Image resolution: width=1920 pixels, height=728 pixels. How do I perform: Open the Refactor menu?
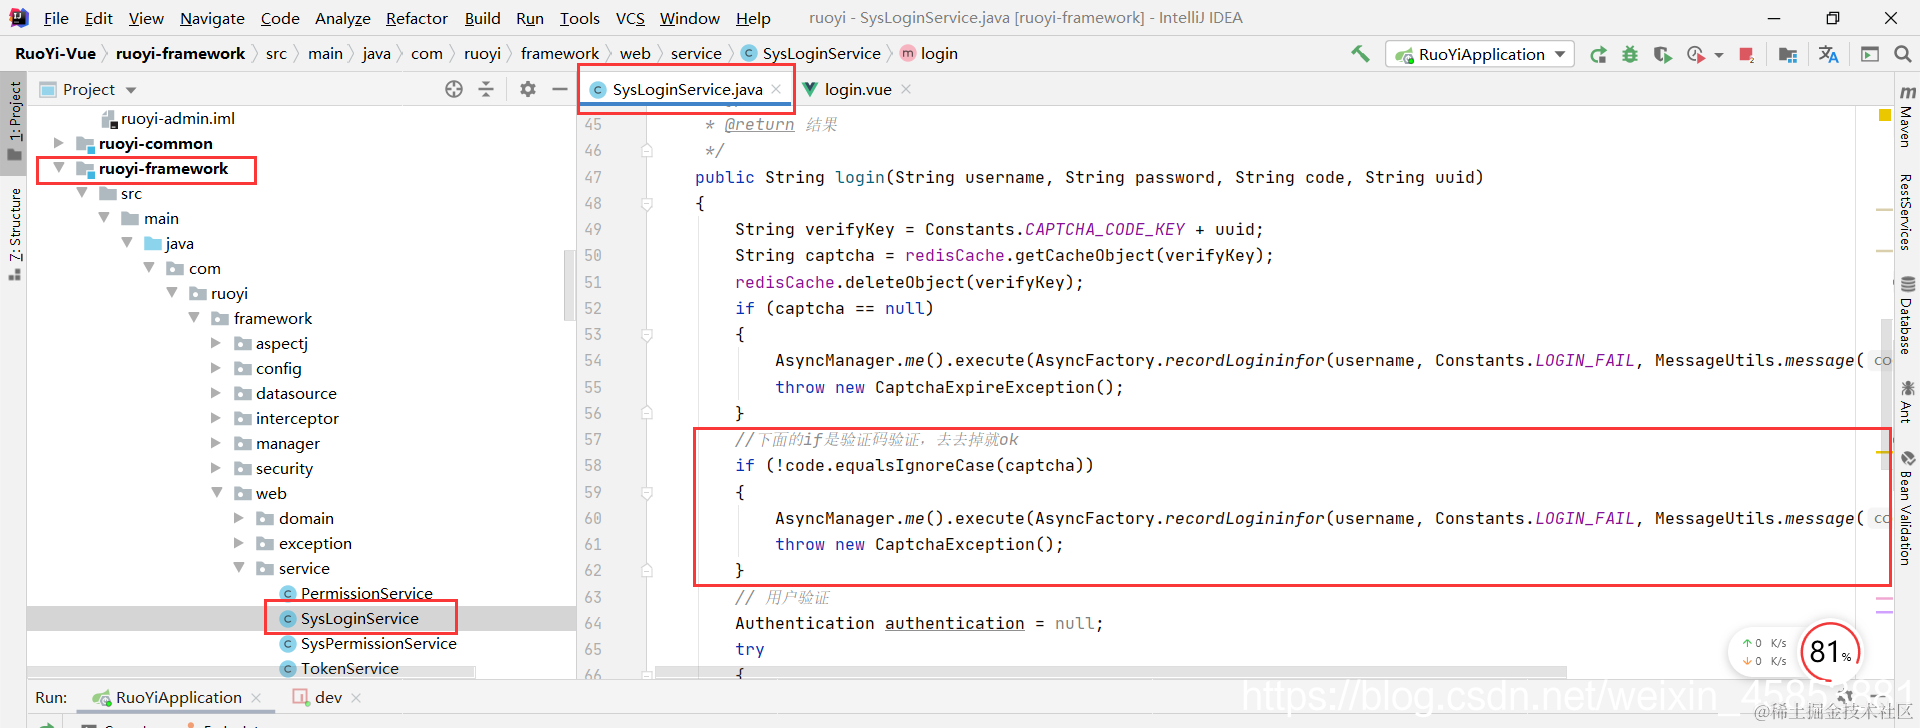(x=417, y=18)
